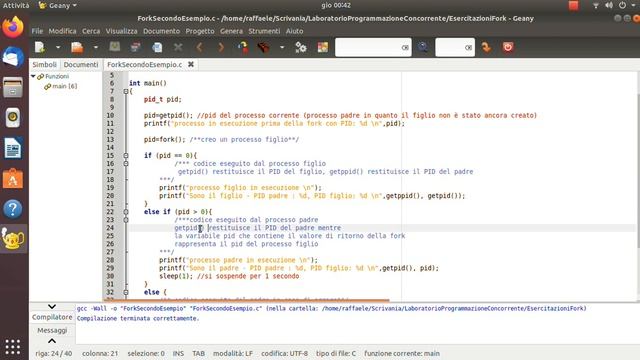Close the ForkSecondoEsempio.c tab

(x=191, y=64)
